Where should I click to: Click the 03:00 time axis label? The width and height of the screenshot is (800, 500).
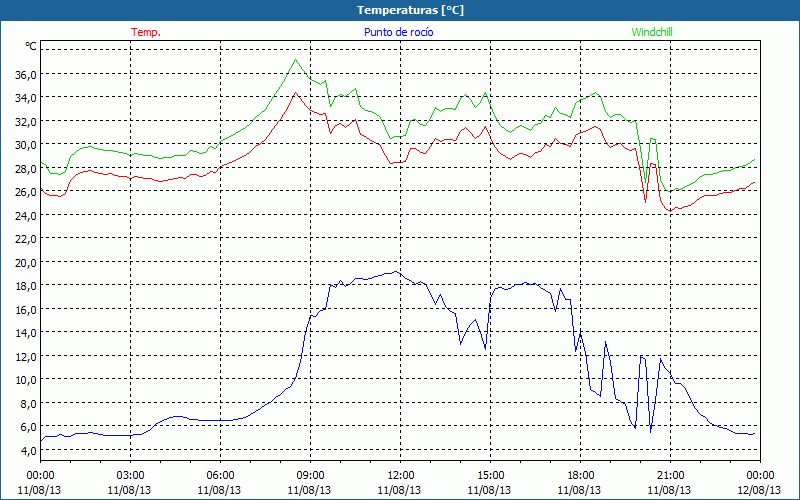click(130, 476)
